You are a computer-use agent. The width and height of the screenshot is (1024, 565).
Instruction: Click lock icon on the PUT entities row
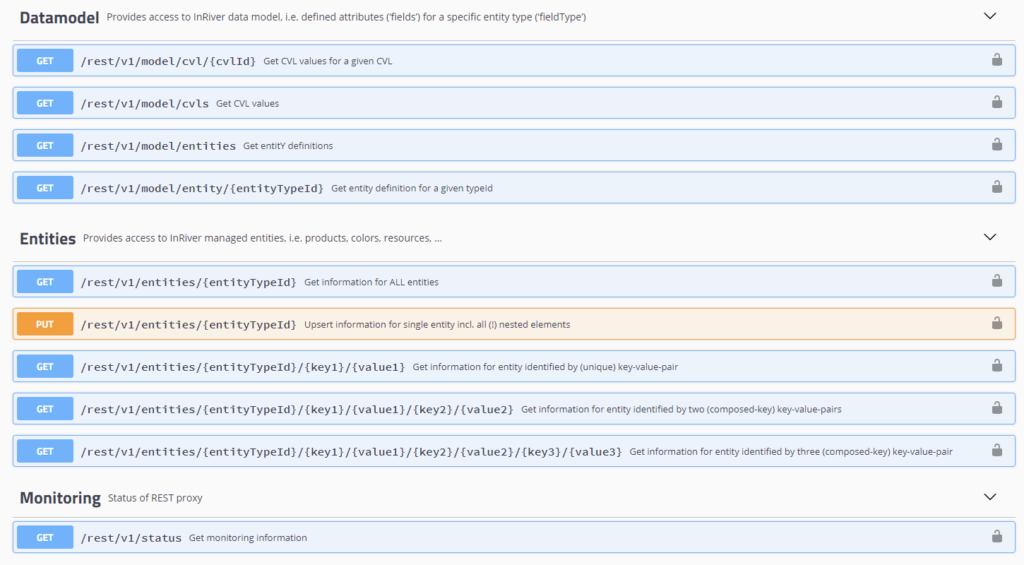tap(997, 324)
